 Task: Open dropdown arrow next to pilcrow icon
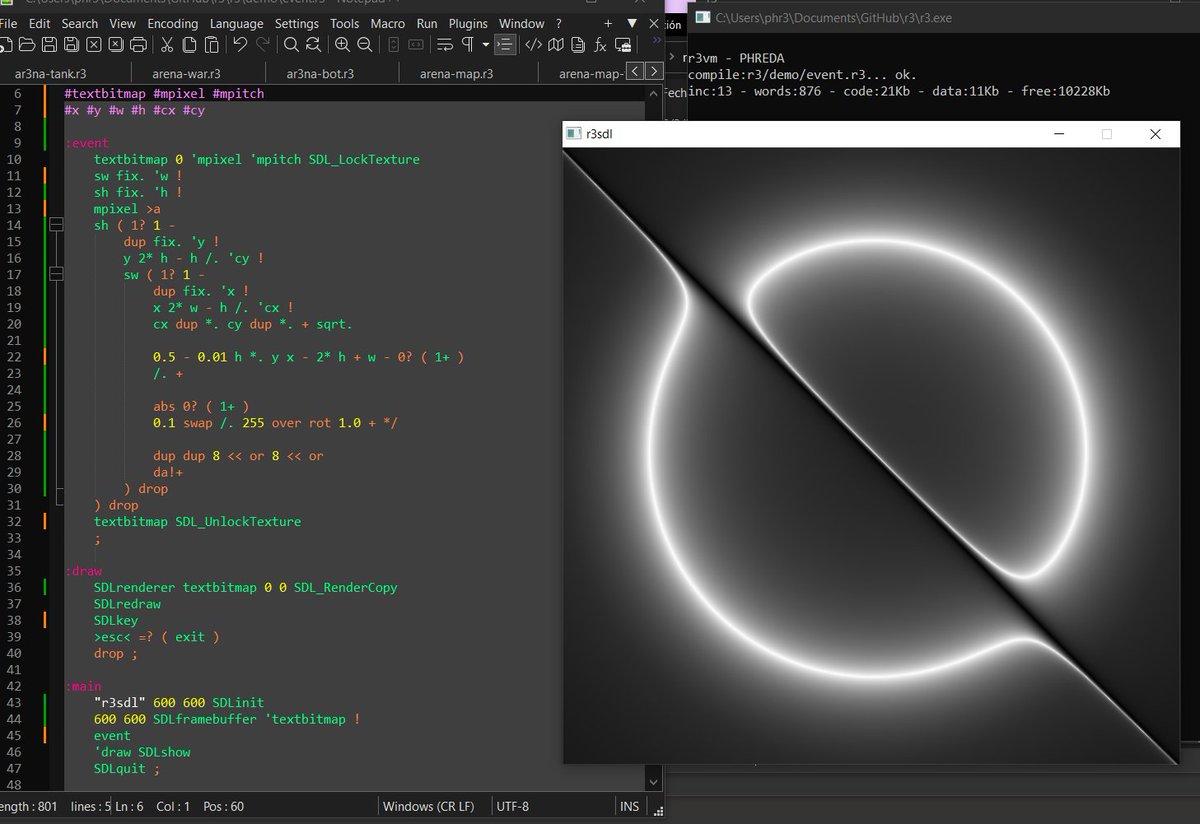[485, 45]
